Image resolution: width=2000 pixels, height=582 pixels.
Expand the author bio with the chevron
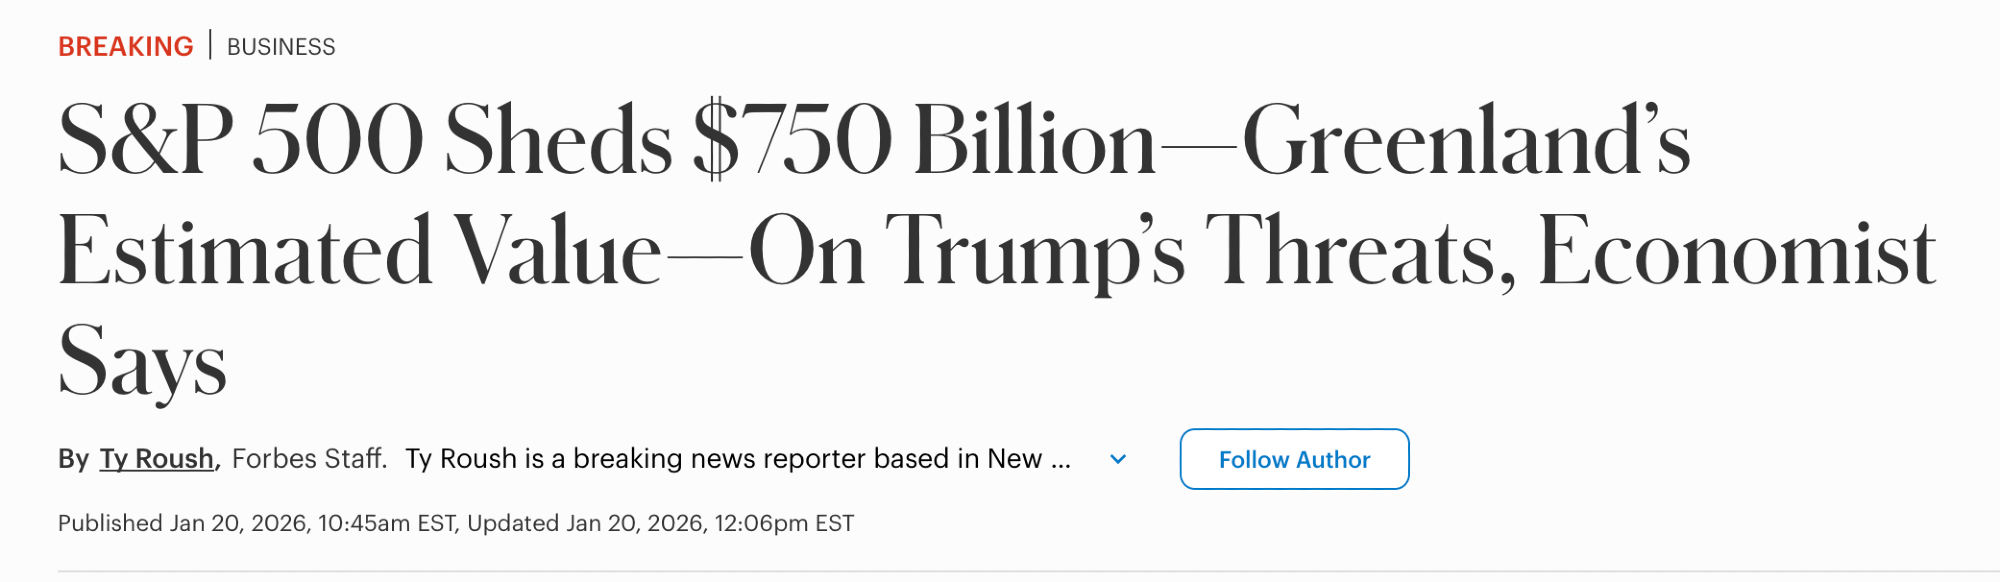tap(1118, 459)
